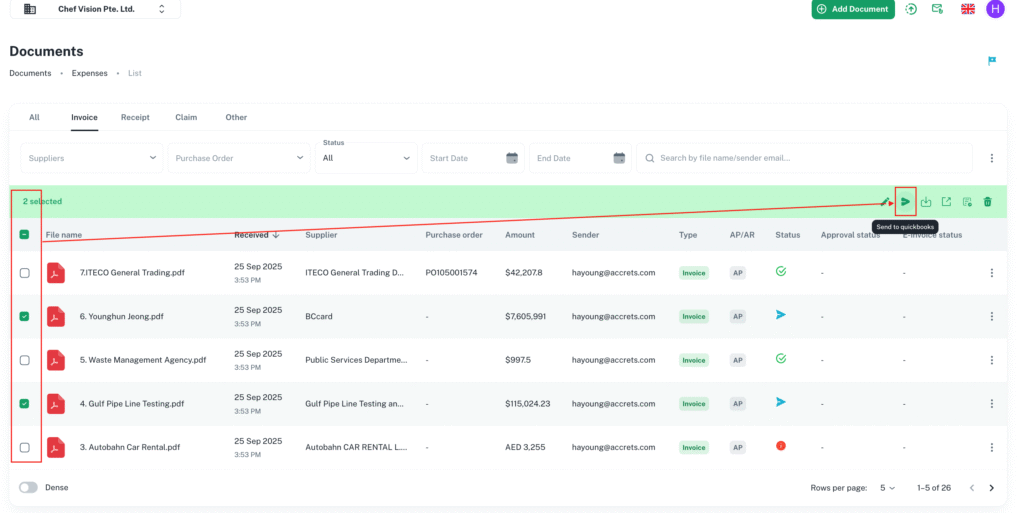1024x513 pixels.
Task: Sort by the Received column header
Action: tap(257, 235)
